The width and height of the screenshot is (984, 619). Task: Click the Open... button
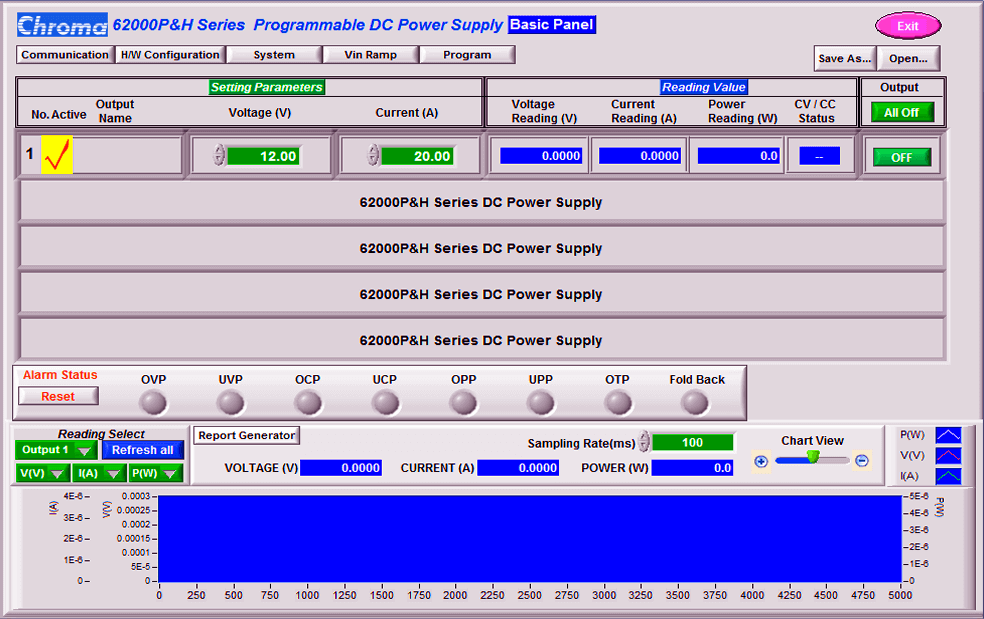click(908, 58)
